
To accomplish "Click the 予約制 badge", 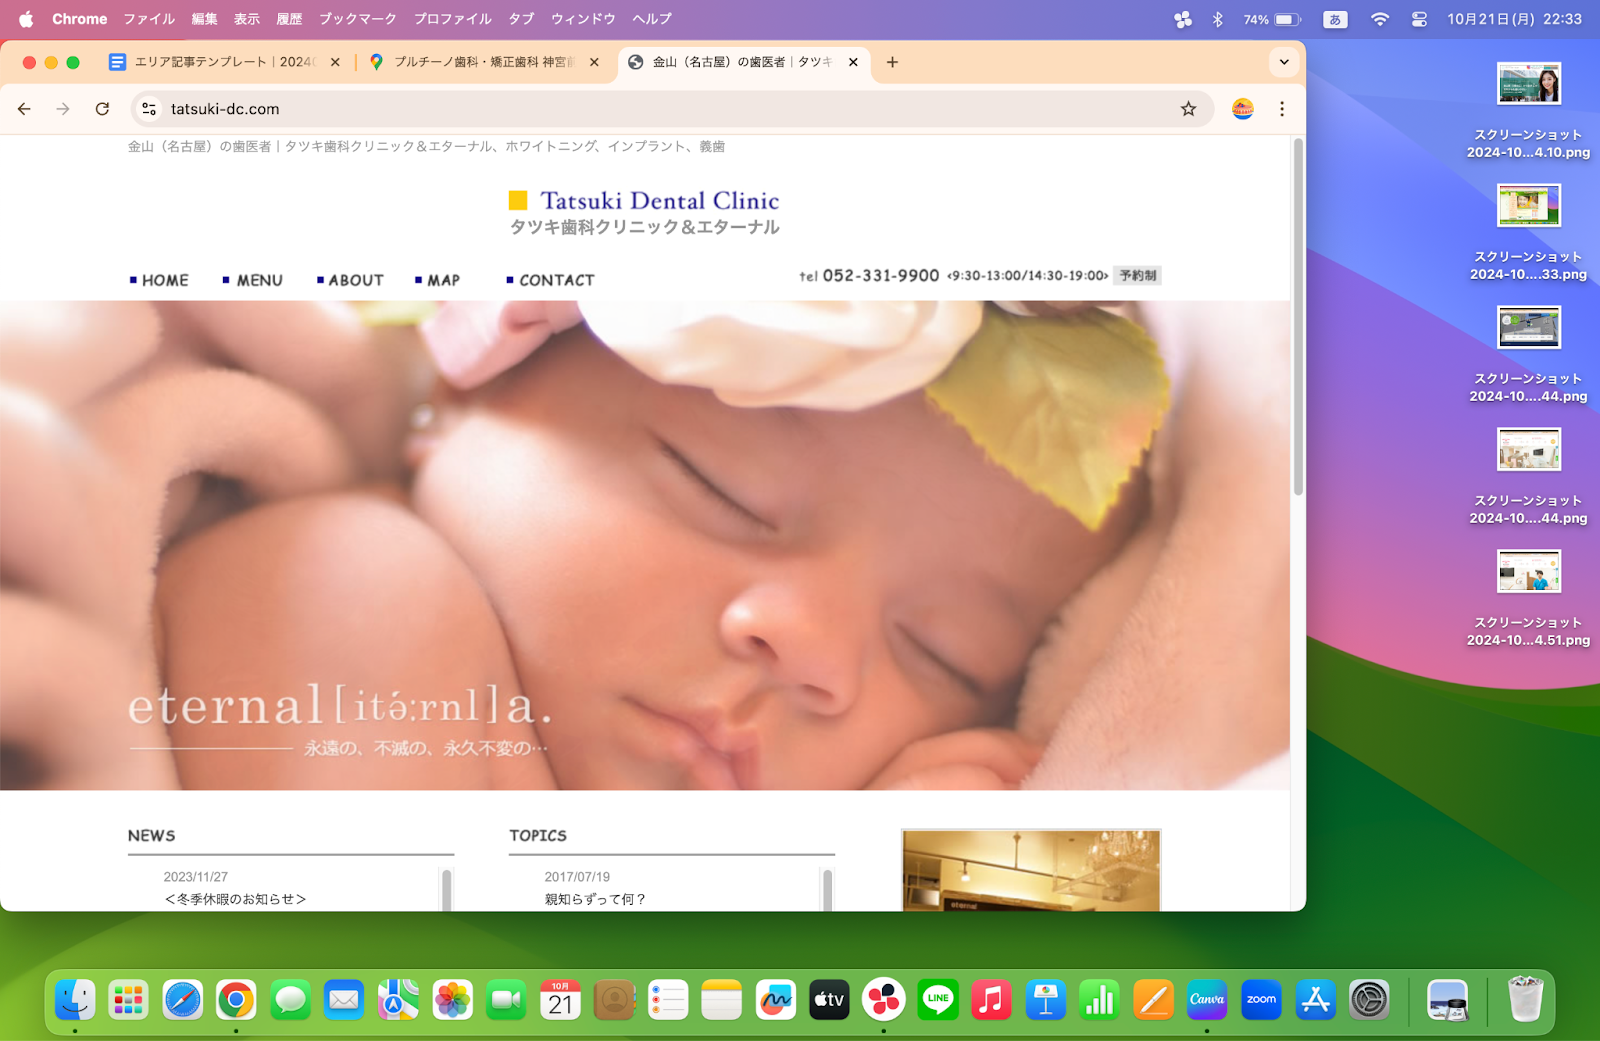I will click(1138, 275).
